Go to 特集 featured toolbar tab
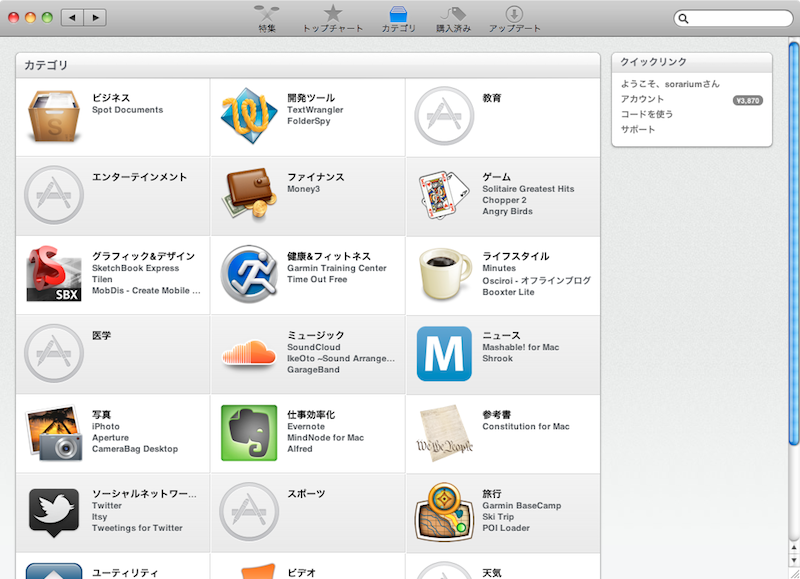This screenshot has height=579, width=800. tap(267, 19)
